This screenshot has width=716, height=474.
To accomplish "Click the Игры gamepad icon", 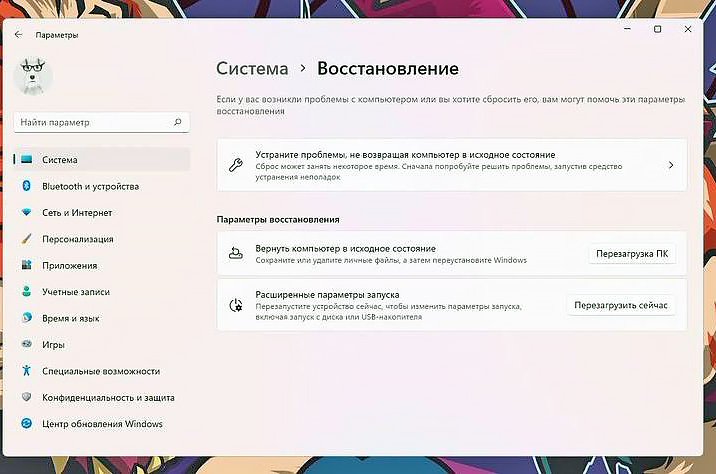I will tap(26, 344).
